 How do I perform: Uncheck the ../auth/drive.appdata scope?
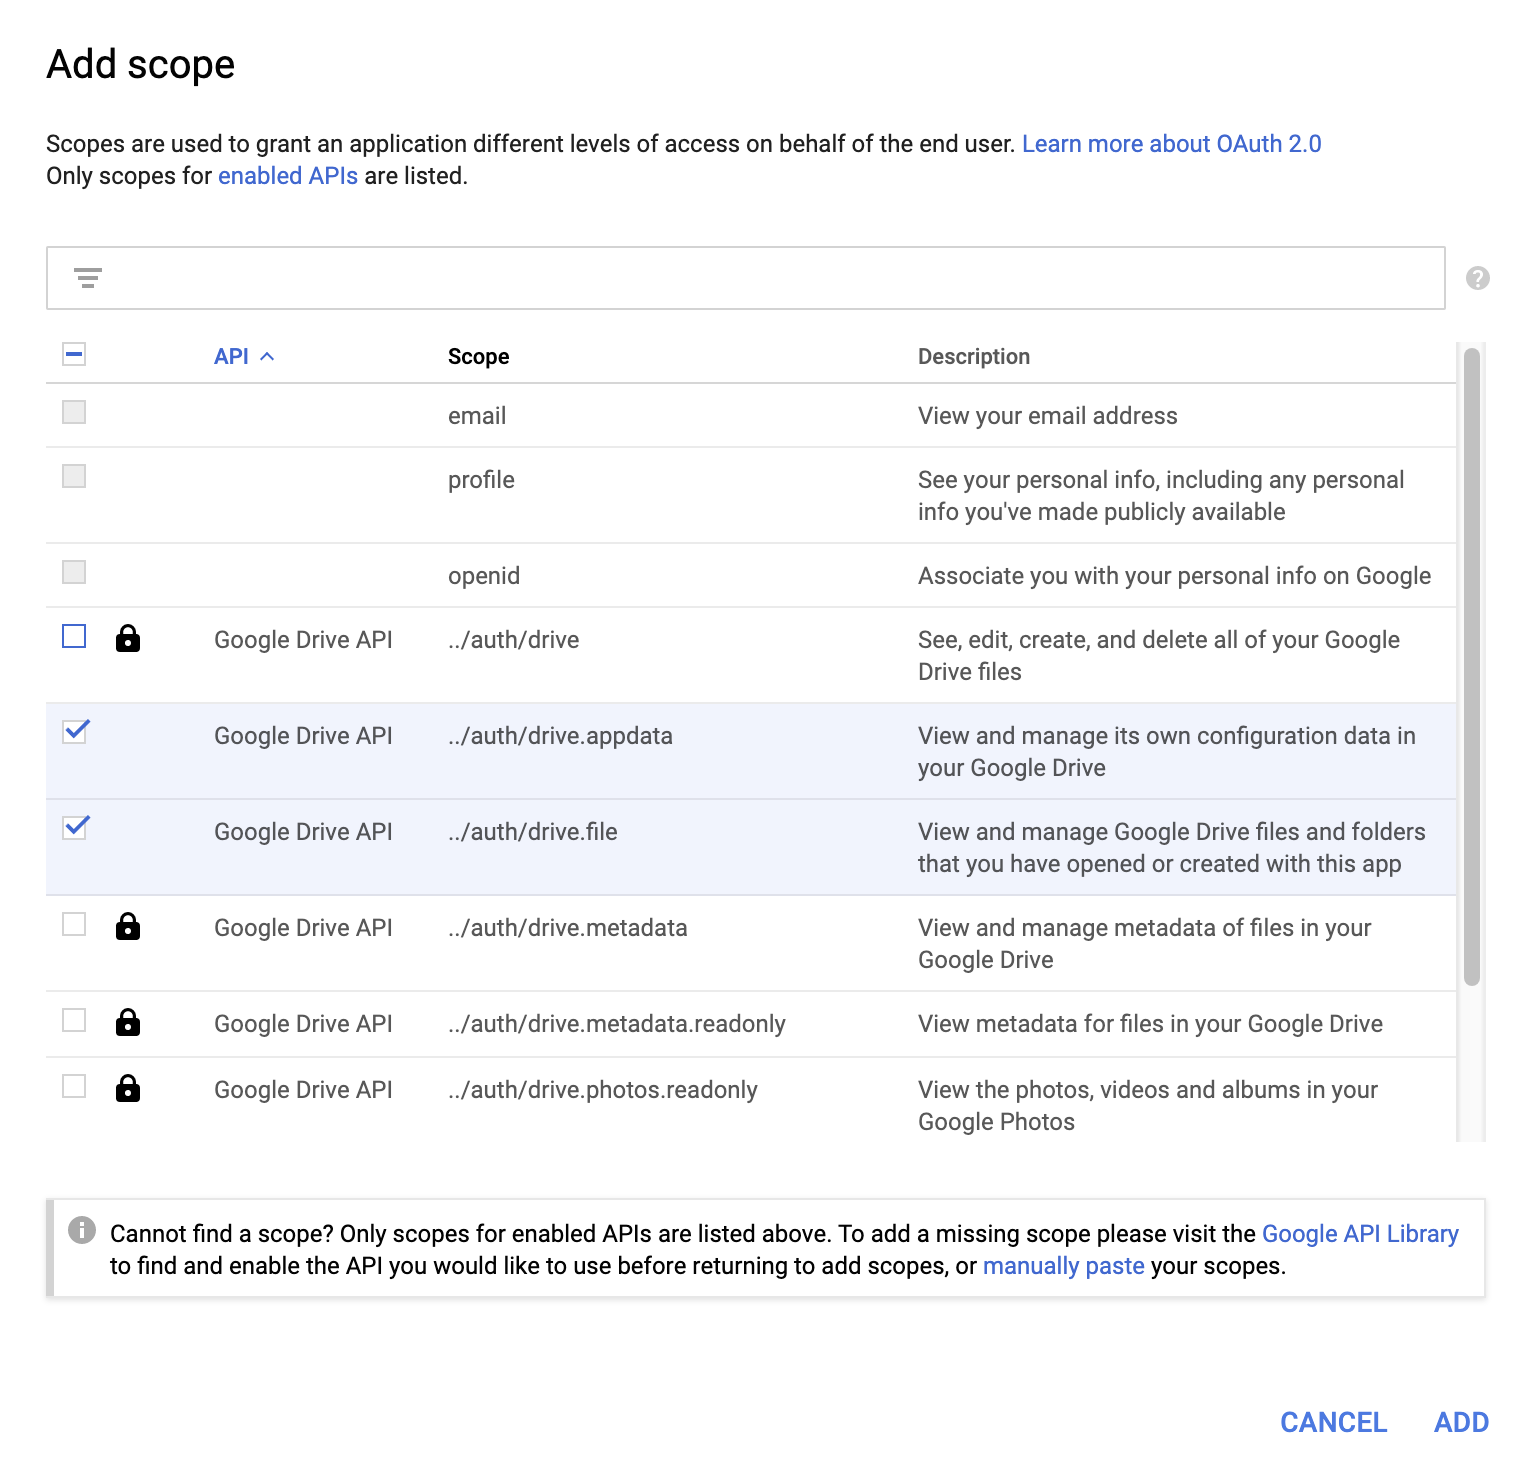pos(75,733)
